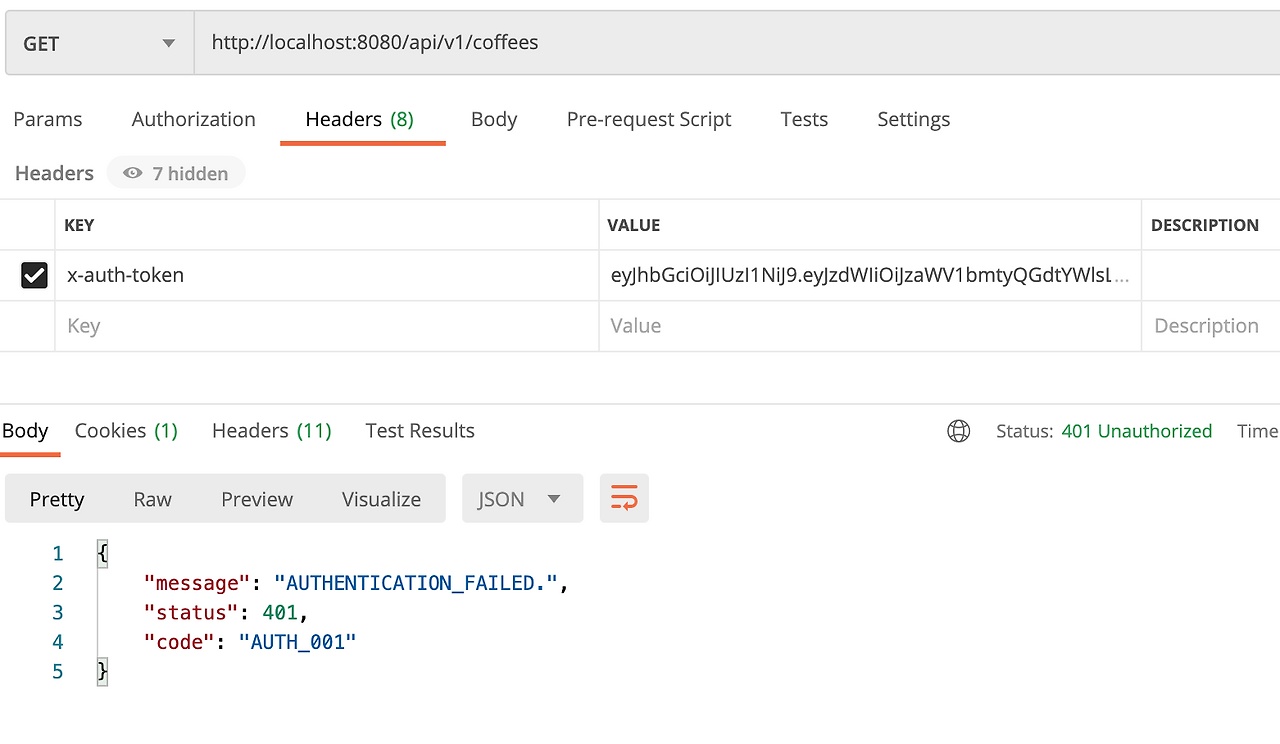1280x744 pixels.
Task: Open the Pre-request Script tab
Action: coord(648,119)
